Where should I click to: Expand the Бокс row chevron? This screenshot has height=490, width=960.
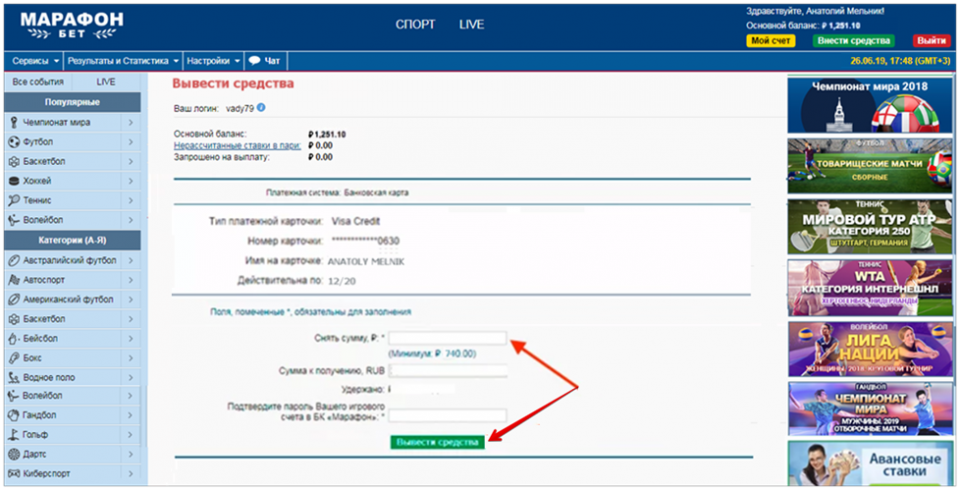click(x=130, y=358)
